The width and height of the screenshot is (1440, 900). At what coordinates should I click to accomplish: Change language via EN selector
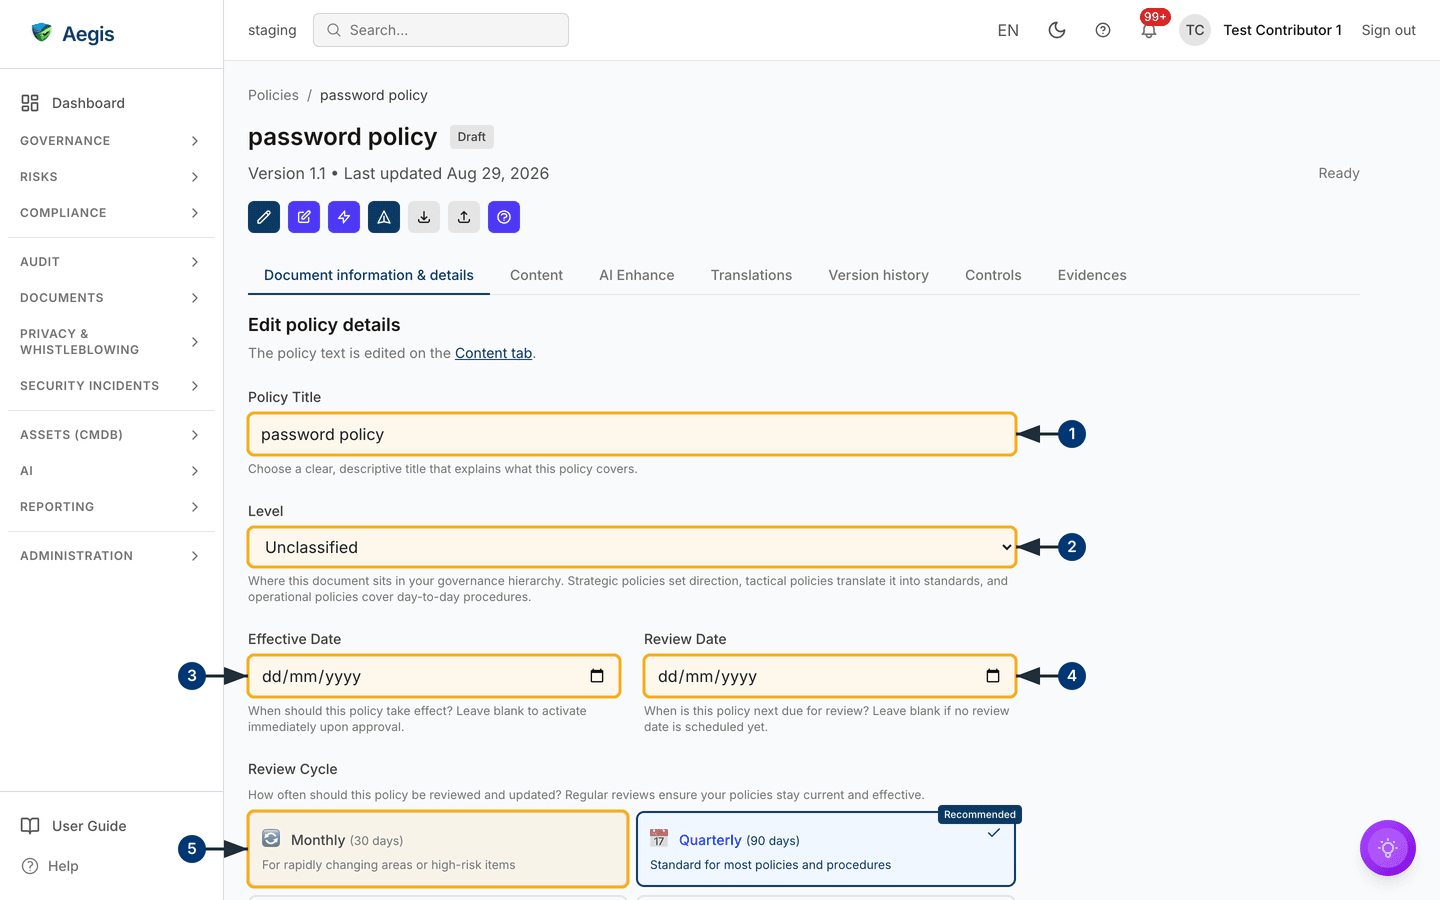pos(1008,30)
